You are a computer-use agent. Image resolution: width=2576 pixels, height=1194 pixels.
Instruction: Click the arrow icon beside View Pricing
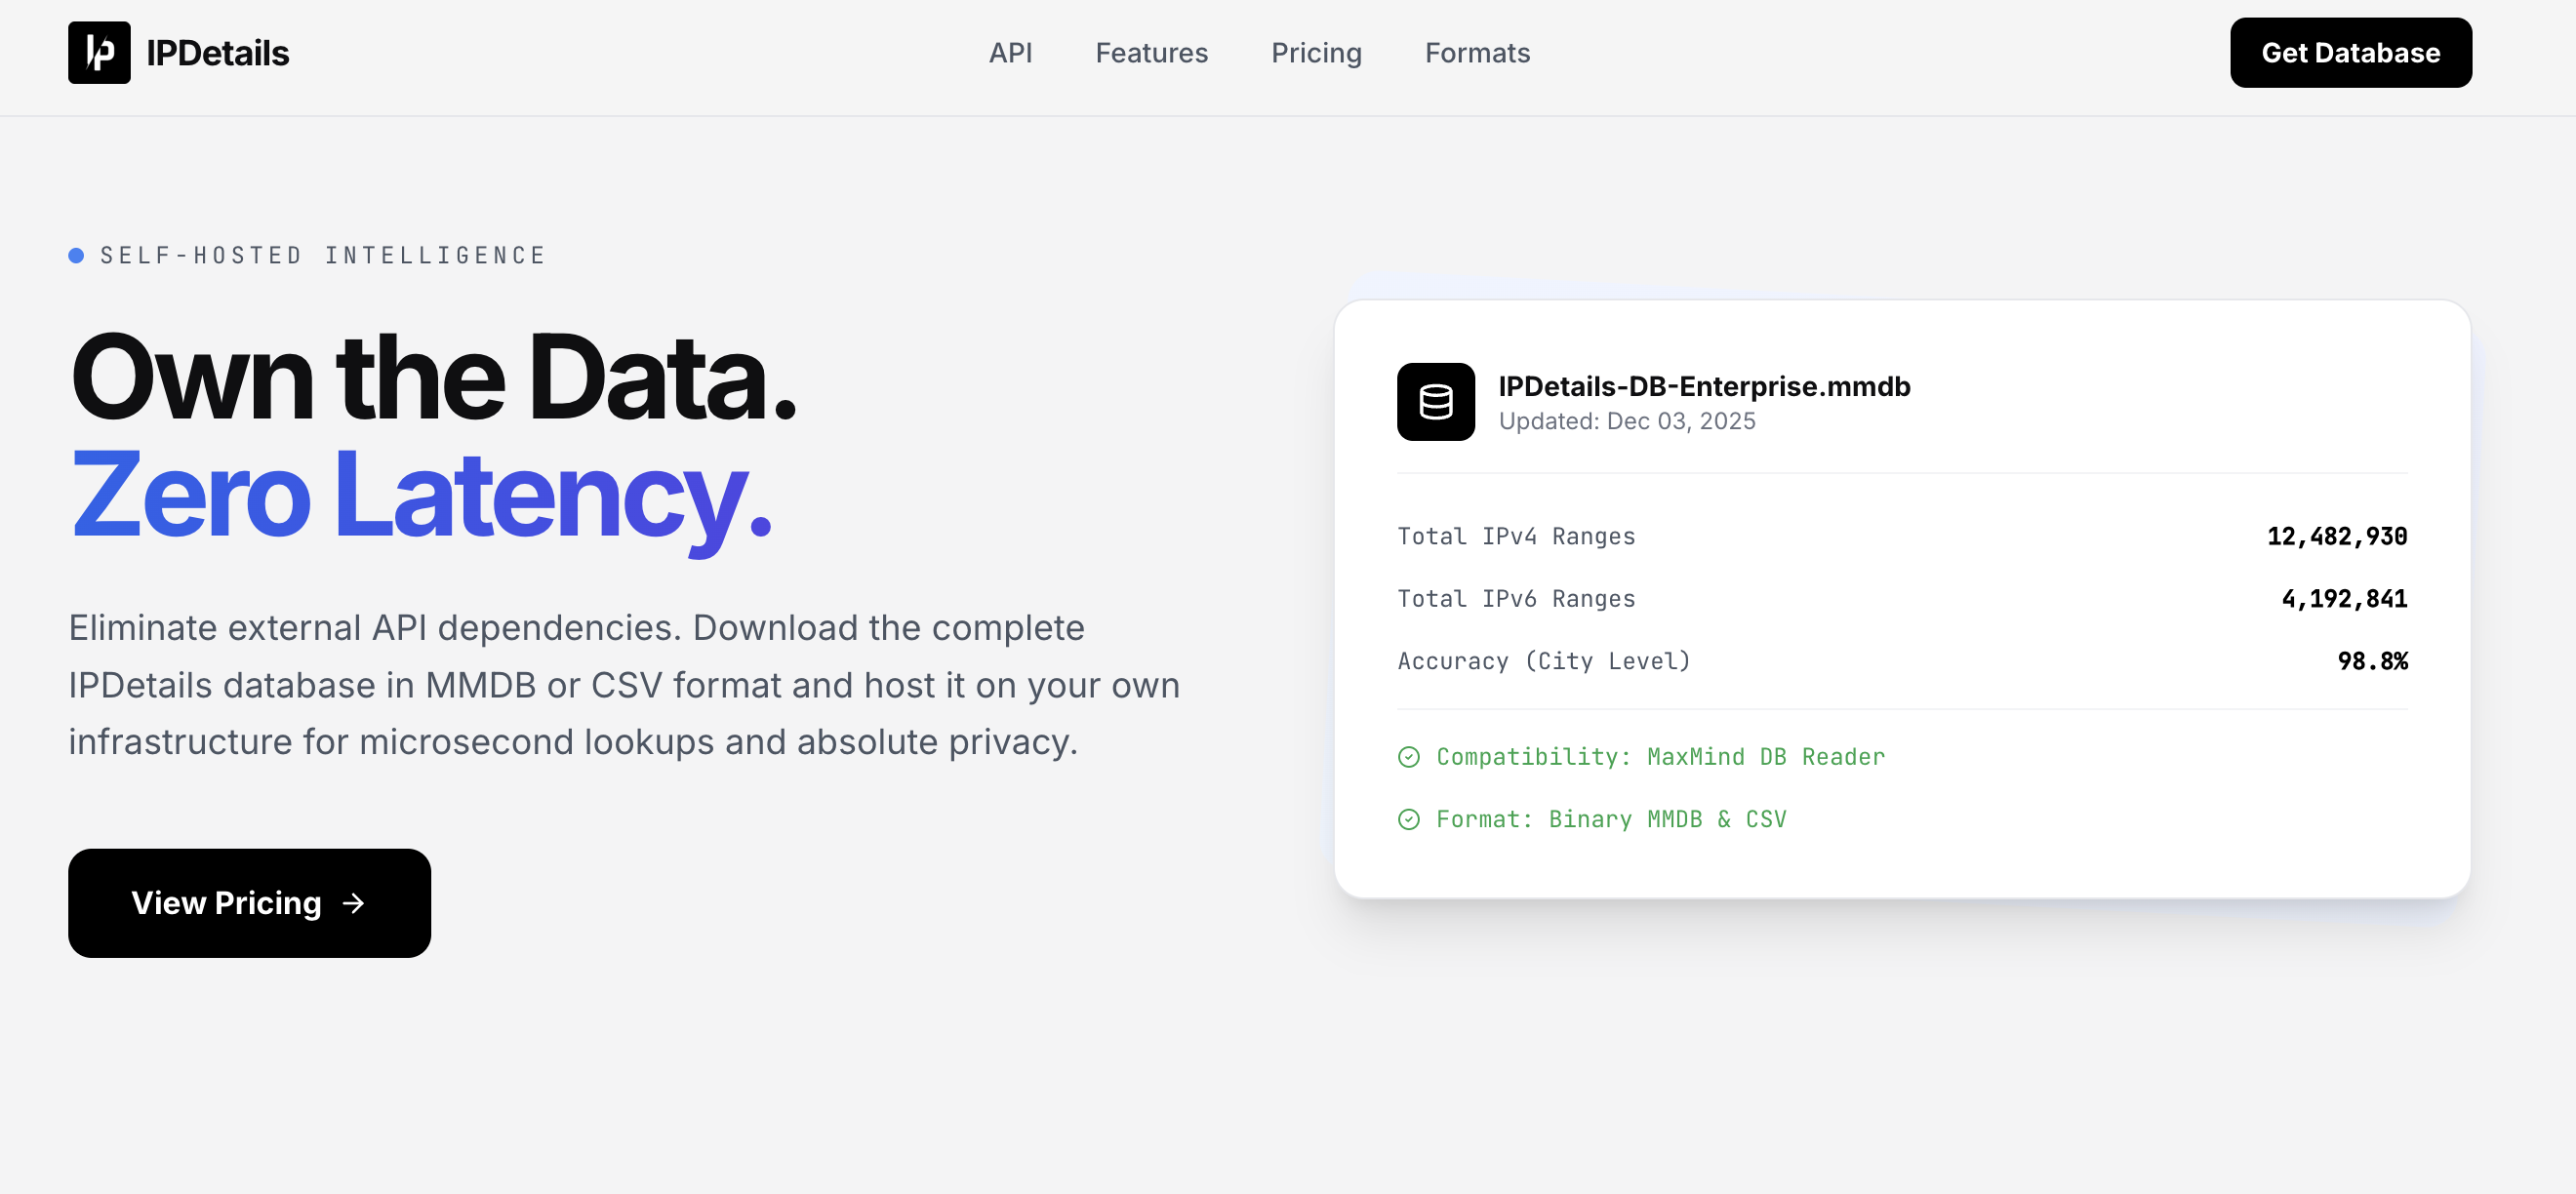pyautogui.click(x=353, y=903)
